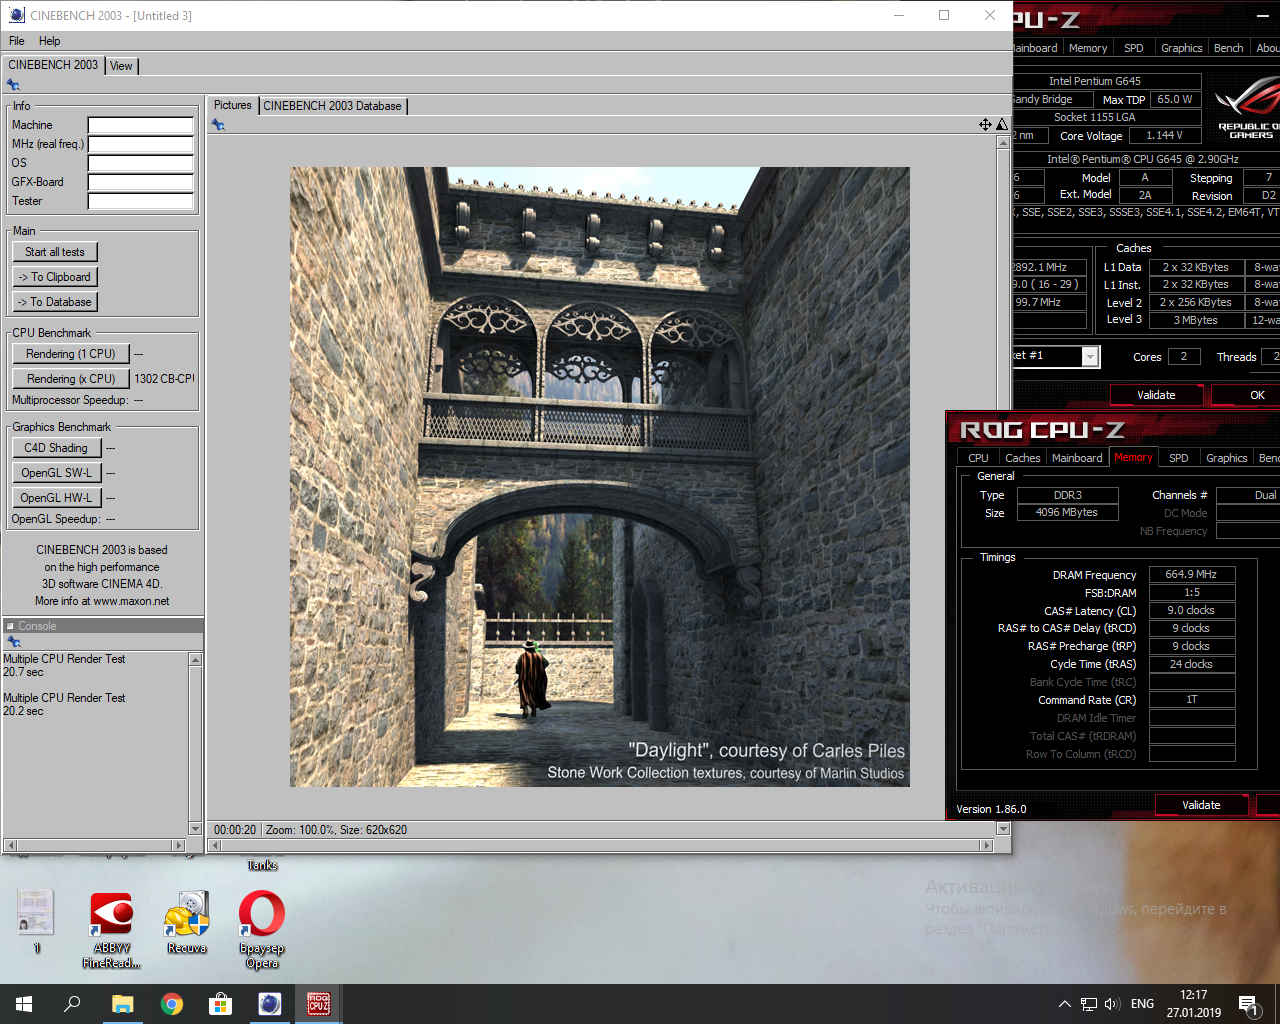Click into the MHz (real freq.) input field
The width and height of the screenshot is (1280, 1024).
click(x=140, y=144)
